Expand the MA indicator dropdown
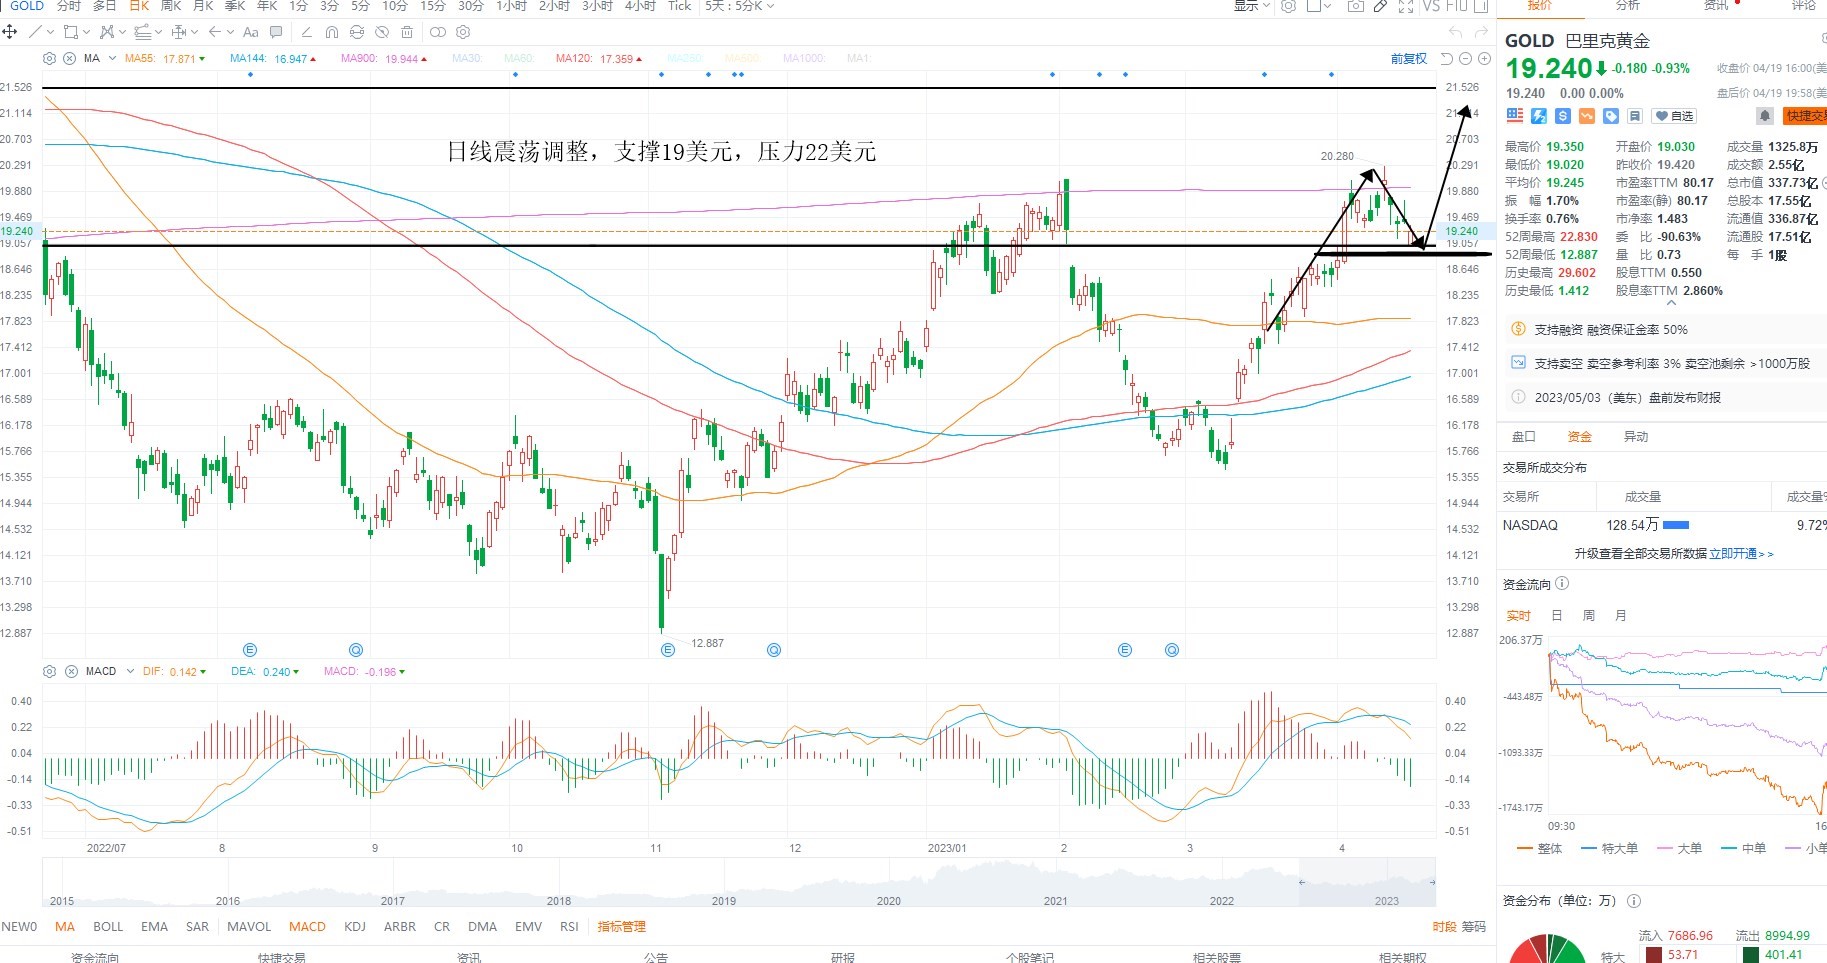The width and height of the screenshot is (1827, 963). click(x=112, y=58)
